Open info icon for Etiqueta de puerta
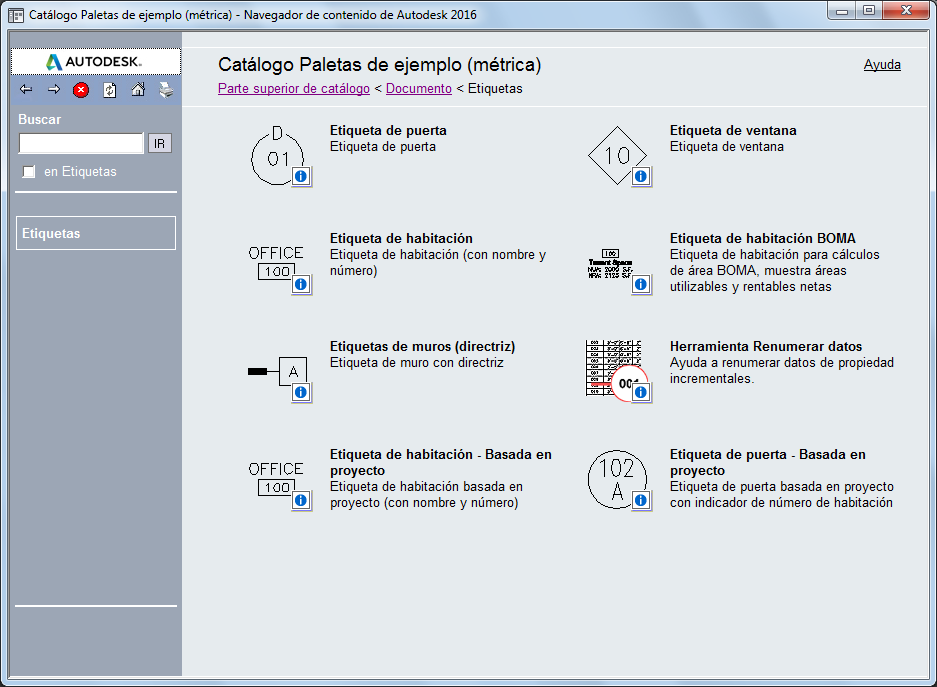Viewport: 937px width, 687px height. coord(301,176)
